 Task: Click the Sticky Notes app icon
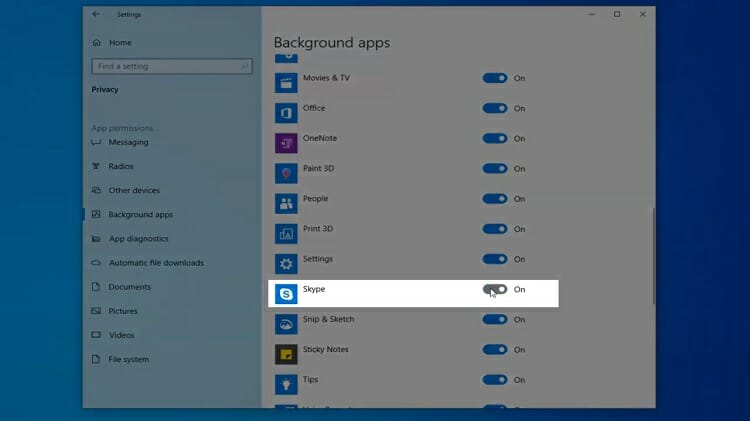click(286, 354)
